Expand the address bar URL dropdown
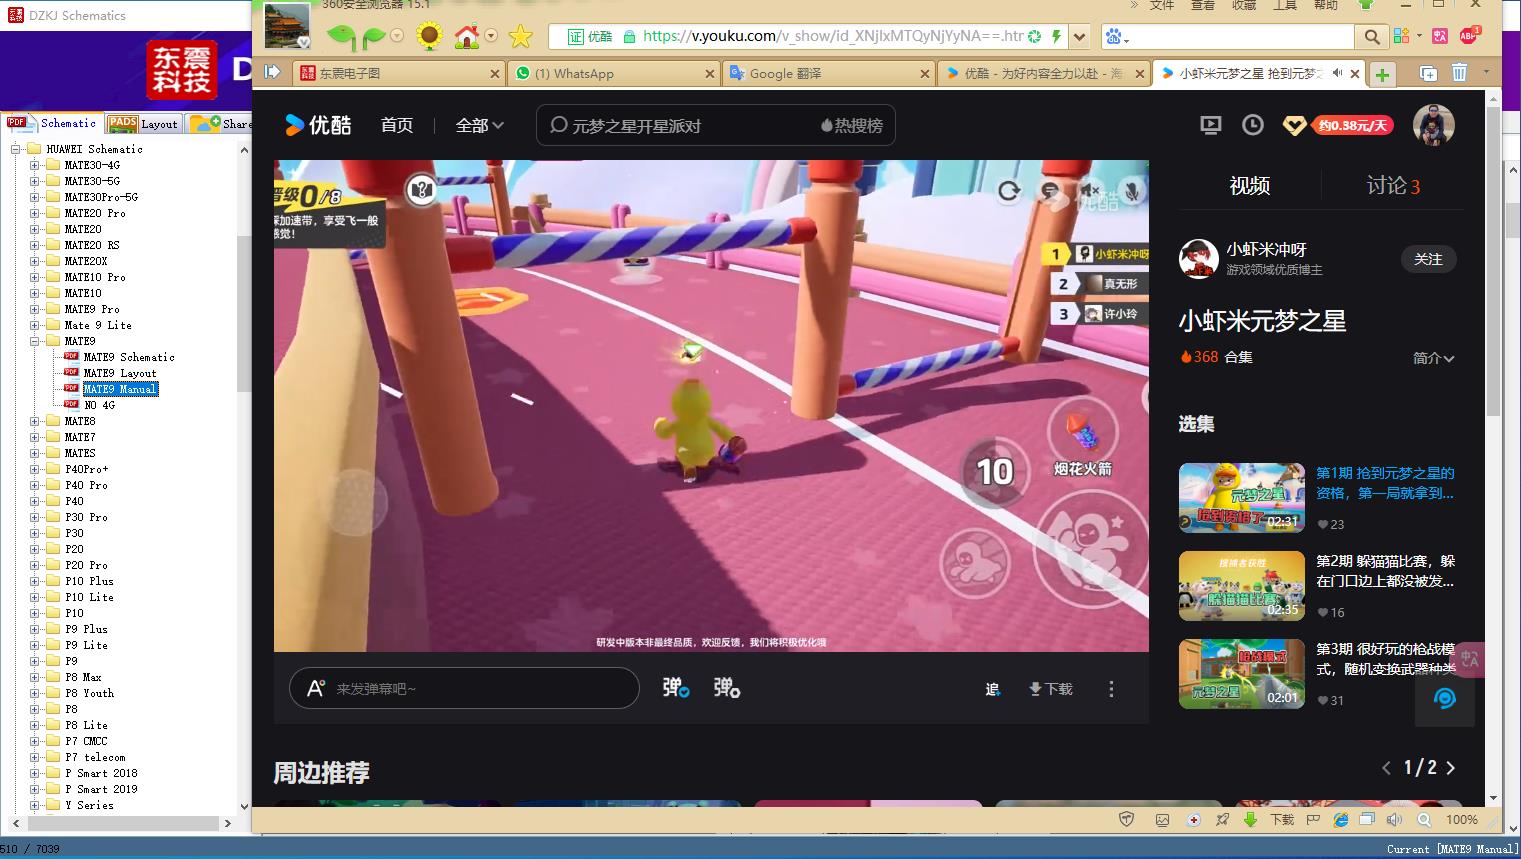Image resolution: width=1521 pixels, height=859 pixels. click(1079, 37)
